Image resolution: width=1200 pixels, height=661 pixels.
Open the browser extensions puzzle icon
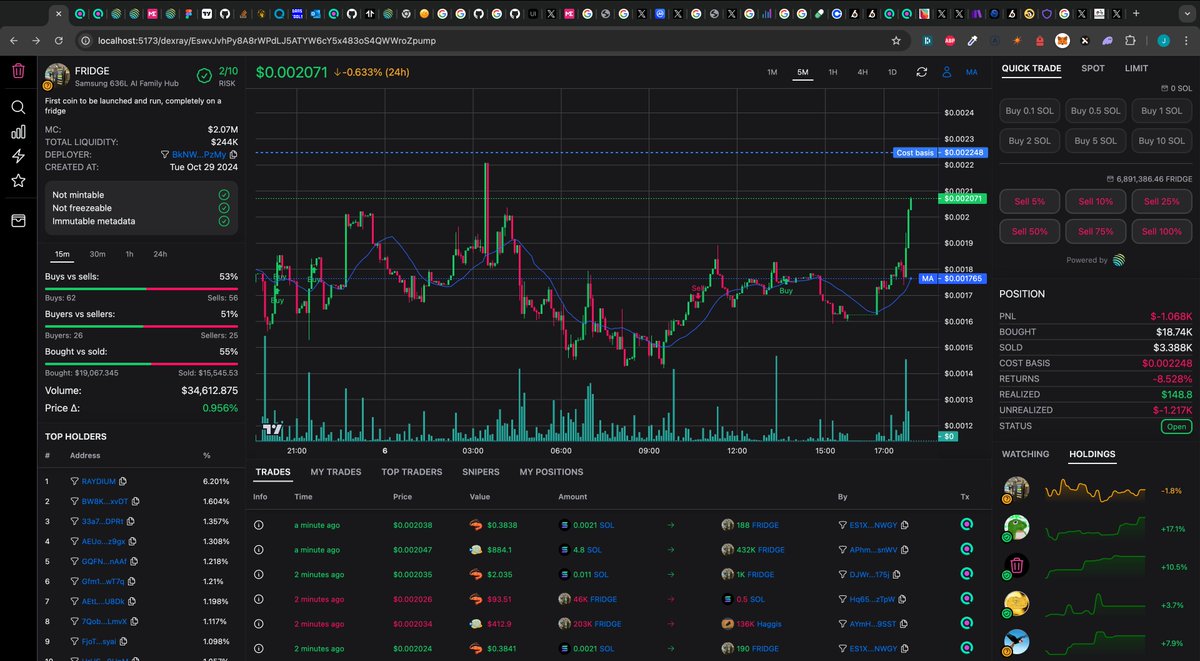(x=1131, y=40)
